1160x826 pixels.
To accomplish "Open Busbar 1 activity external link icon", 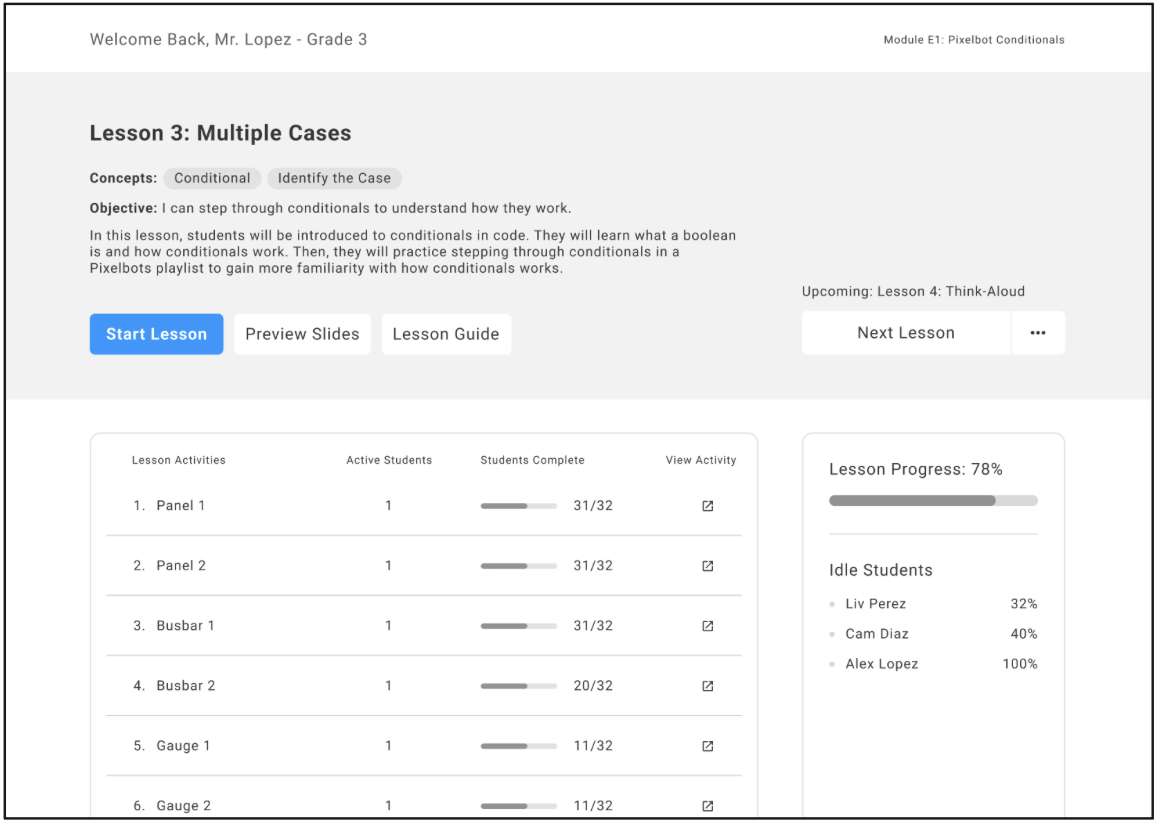I will 707,626.
